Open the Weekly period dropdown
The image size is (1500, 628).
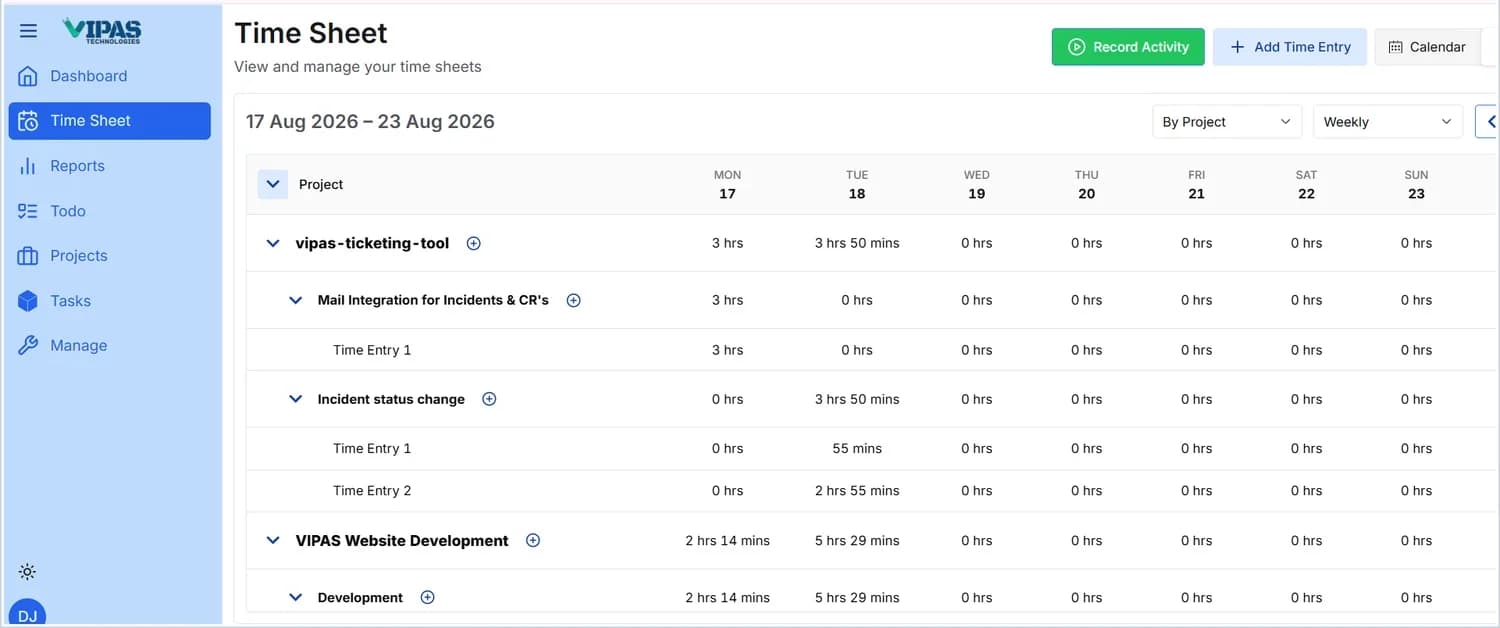pos(1388,122)
